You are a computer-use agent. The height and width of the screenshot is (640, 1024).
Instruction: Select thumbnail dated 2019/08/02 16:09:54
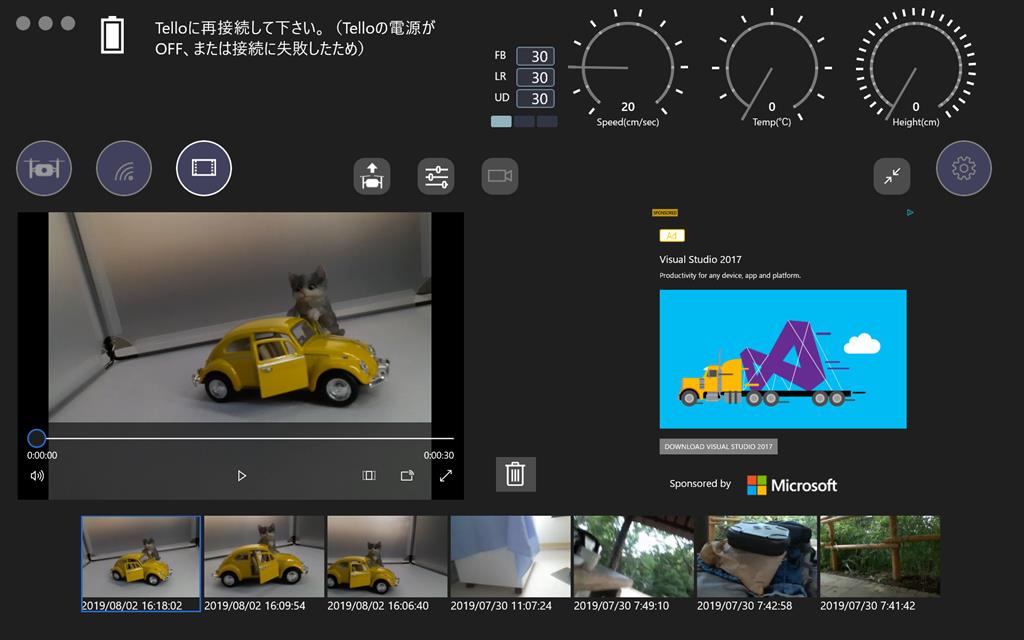pyautogui.click(x=264, y=557)
